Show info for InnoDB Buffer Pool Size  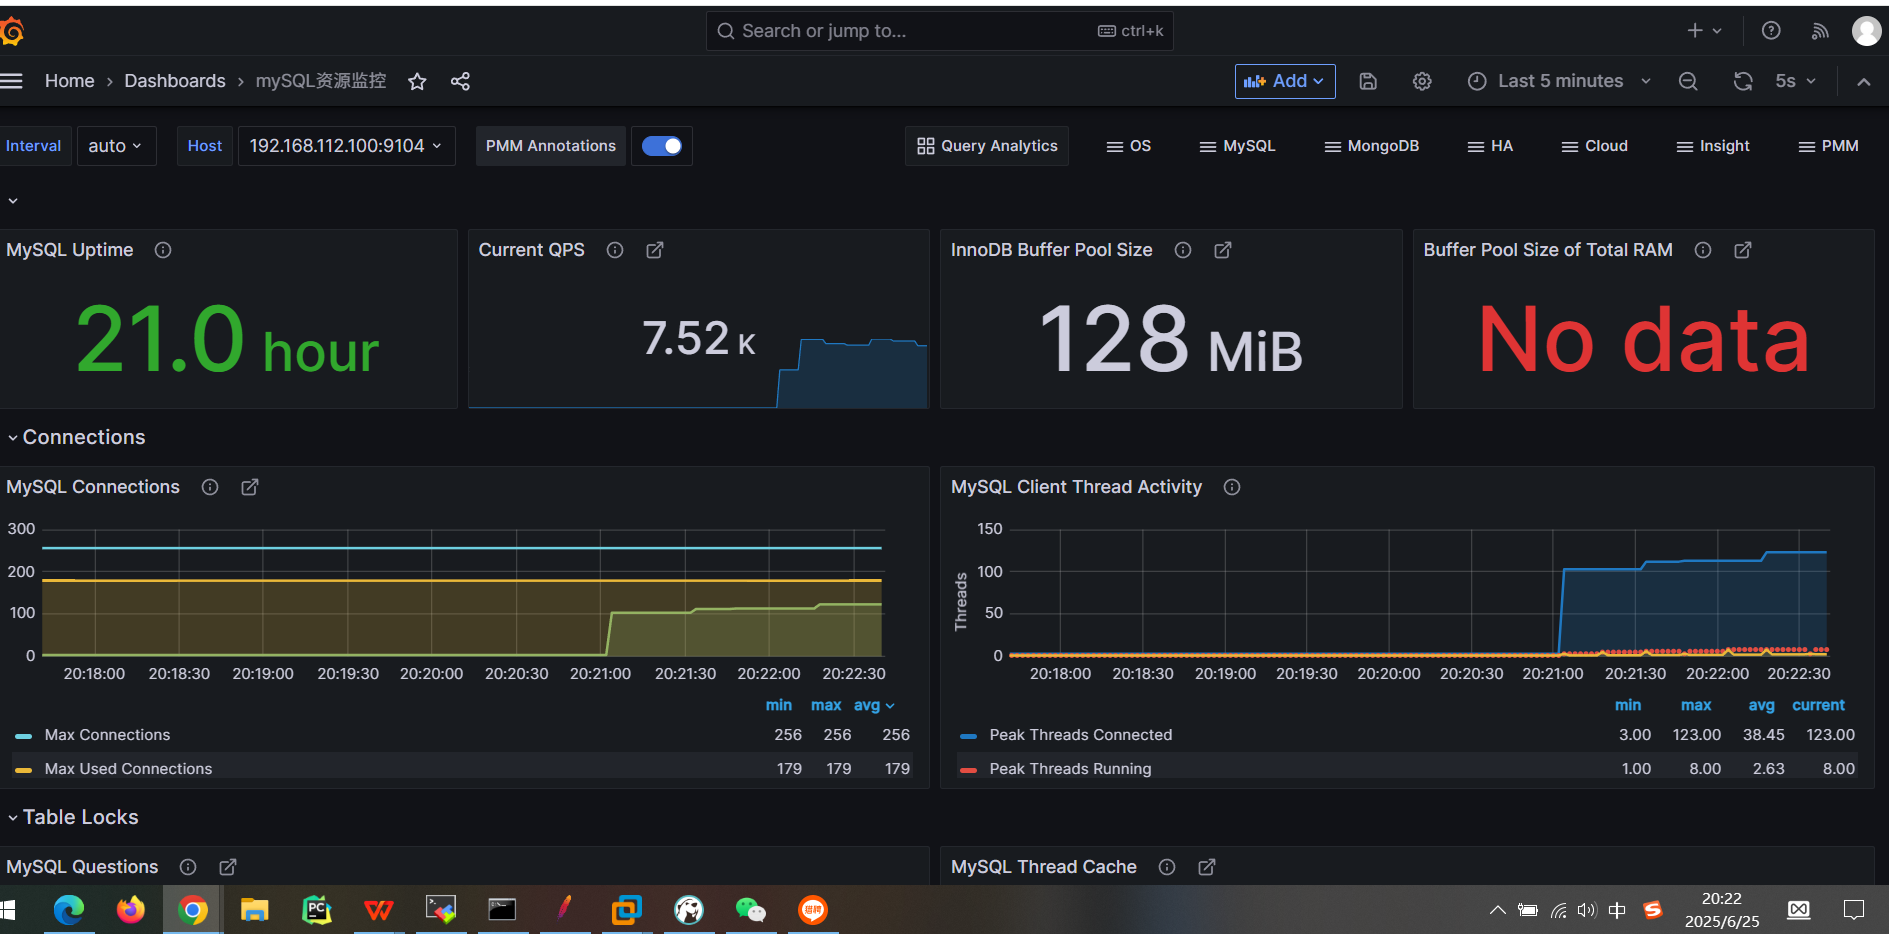tap(1183, 250)
